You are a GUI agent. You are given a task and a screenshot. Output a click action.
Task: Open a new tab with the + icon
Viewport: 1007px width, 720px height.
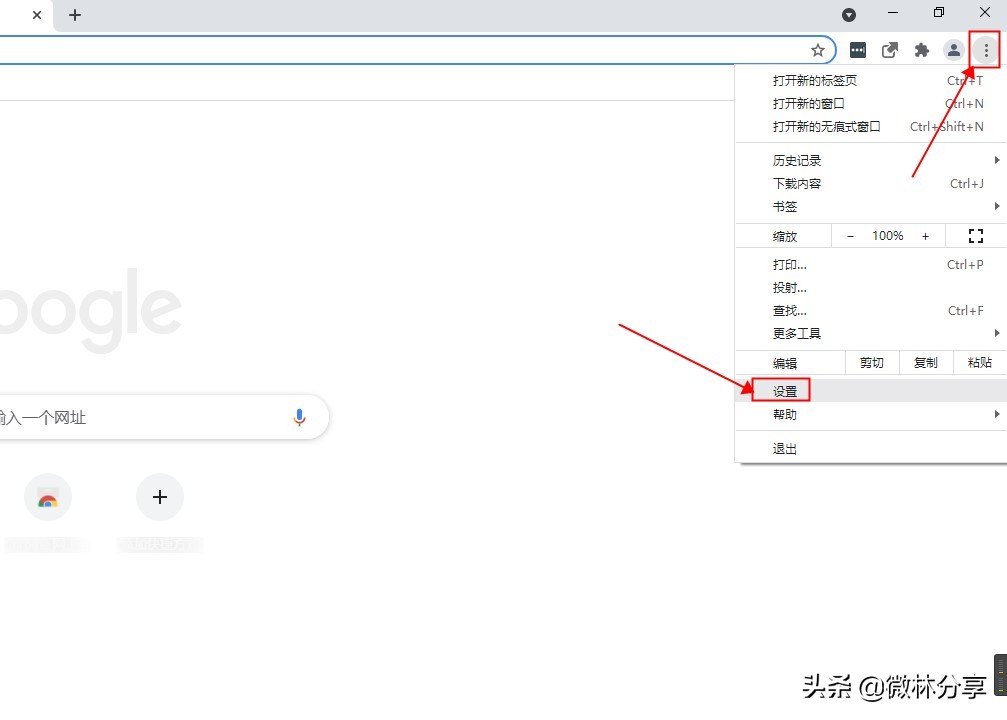pyautogui.click(x=75, y=15)
